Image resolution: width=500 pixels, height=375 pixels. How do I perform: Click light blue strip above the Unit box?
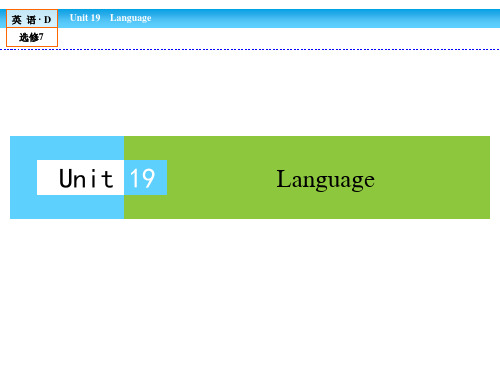67,148
